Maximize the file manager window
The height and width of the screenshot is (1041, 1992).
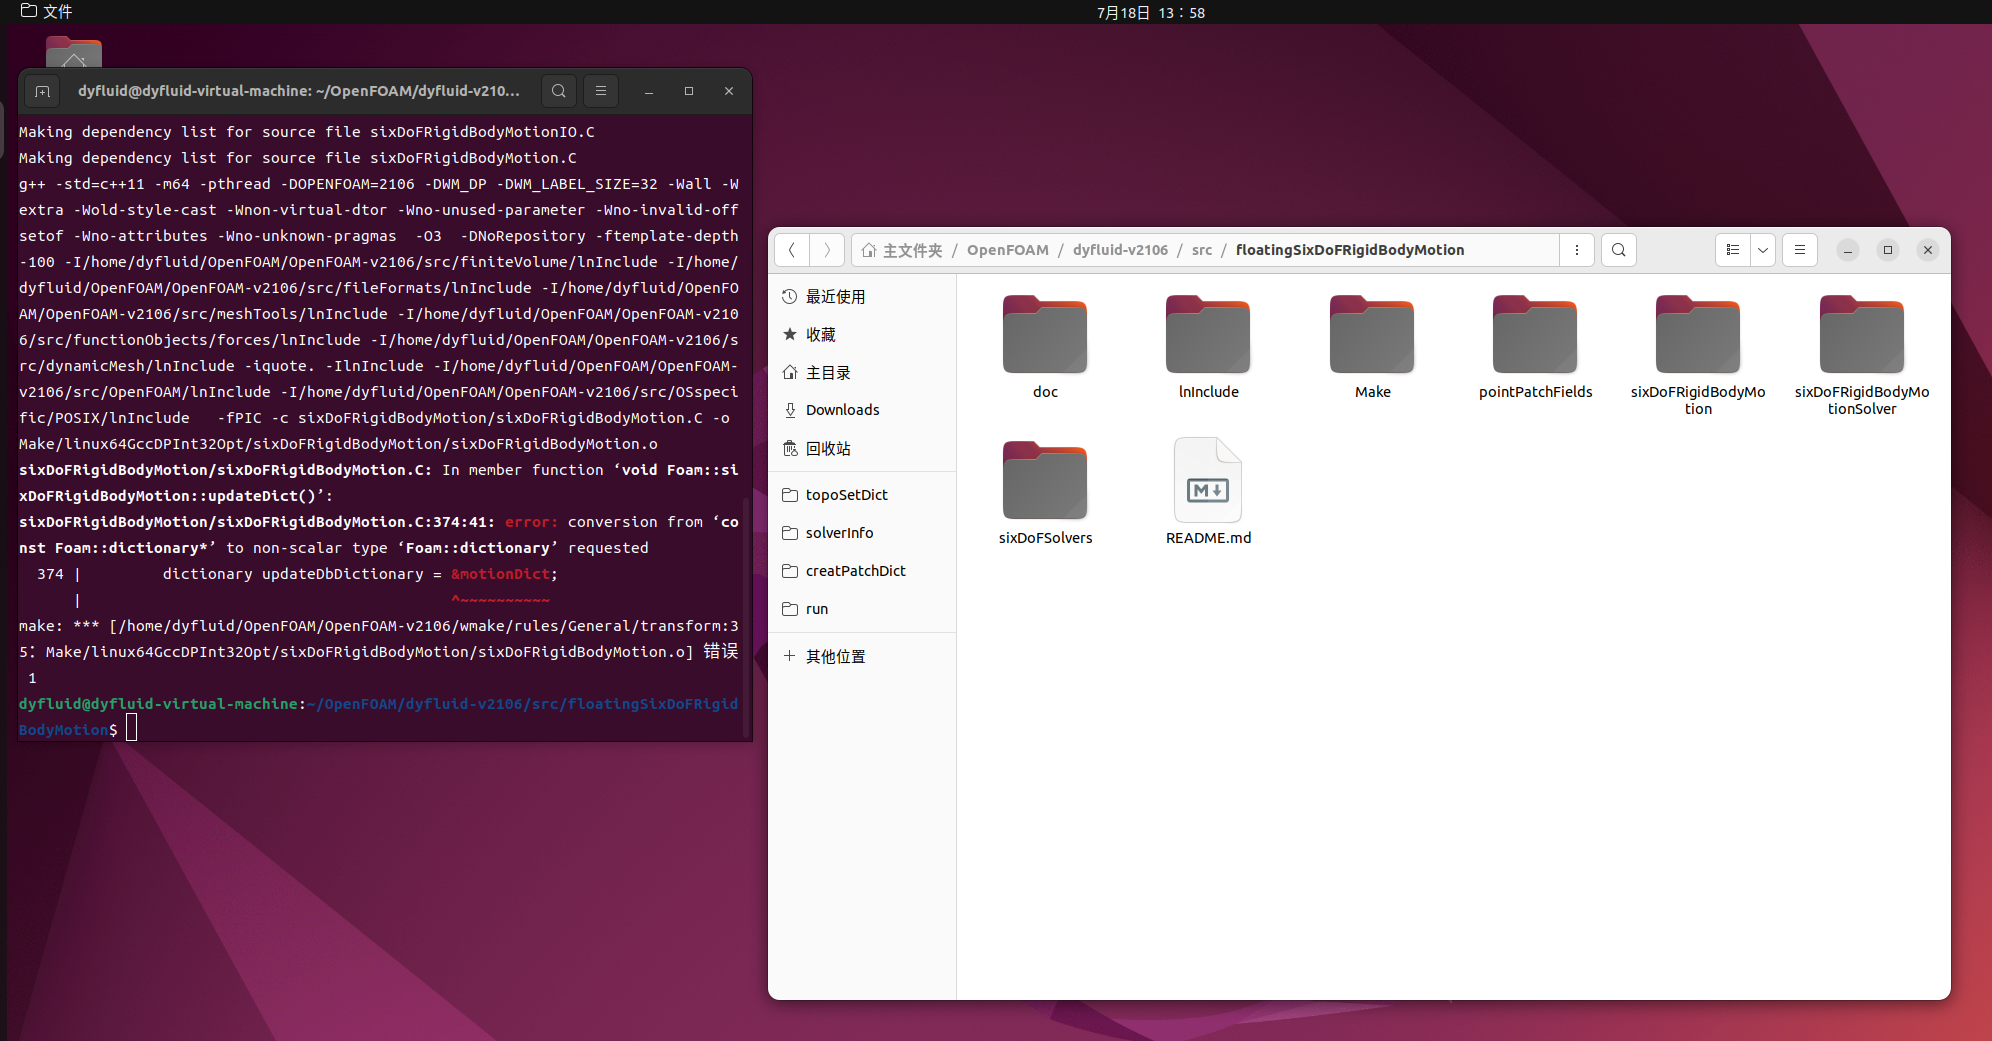1888,250
